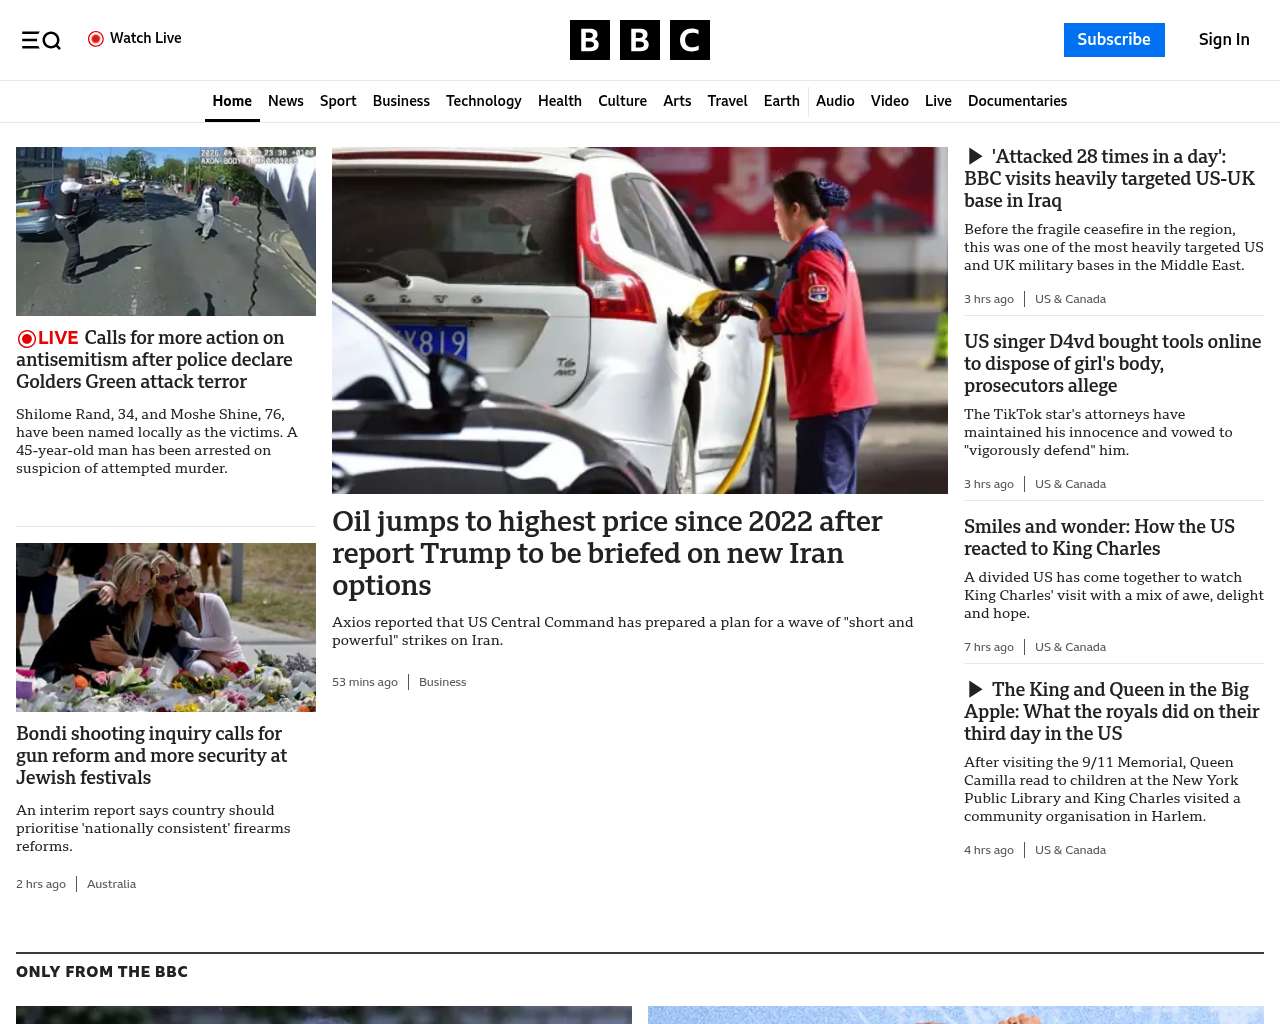
Task: Open the Audio menu item
Action: tap(835, 101)
